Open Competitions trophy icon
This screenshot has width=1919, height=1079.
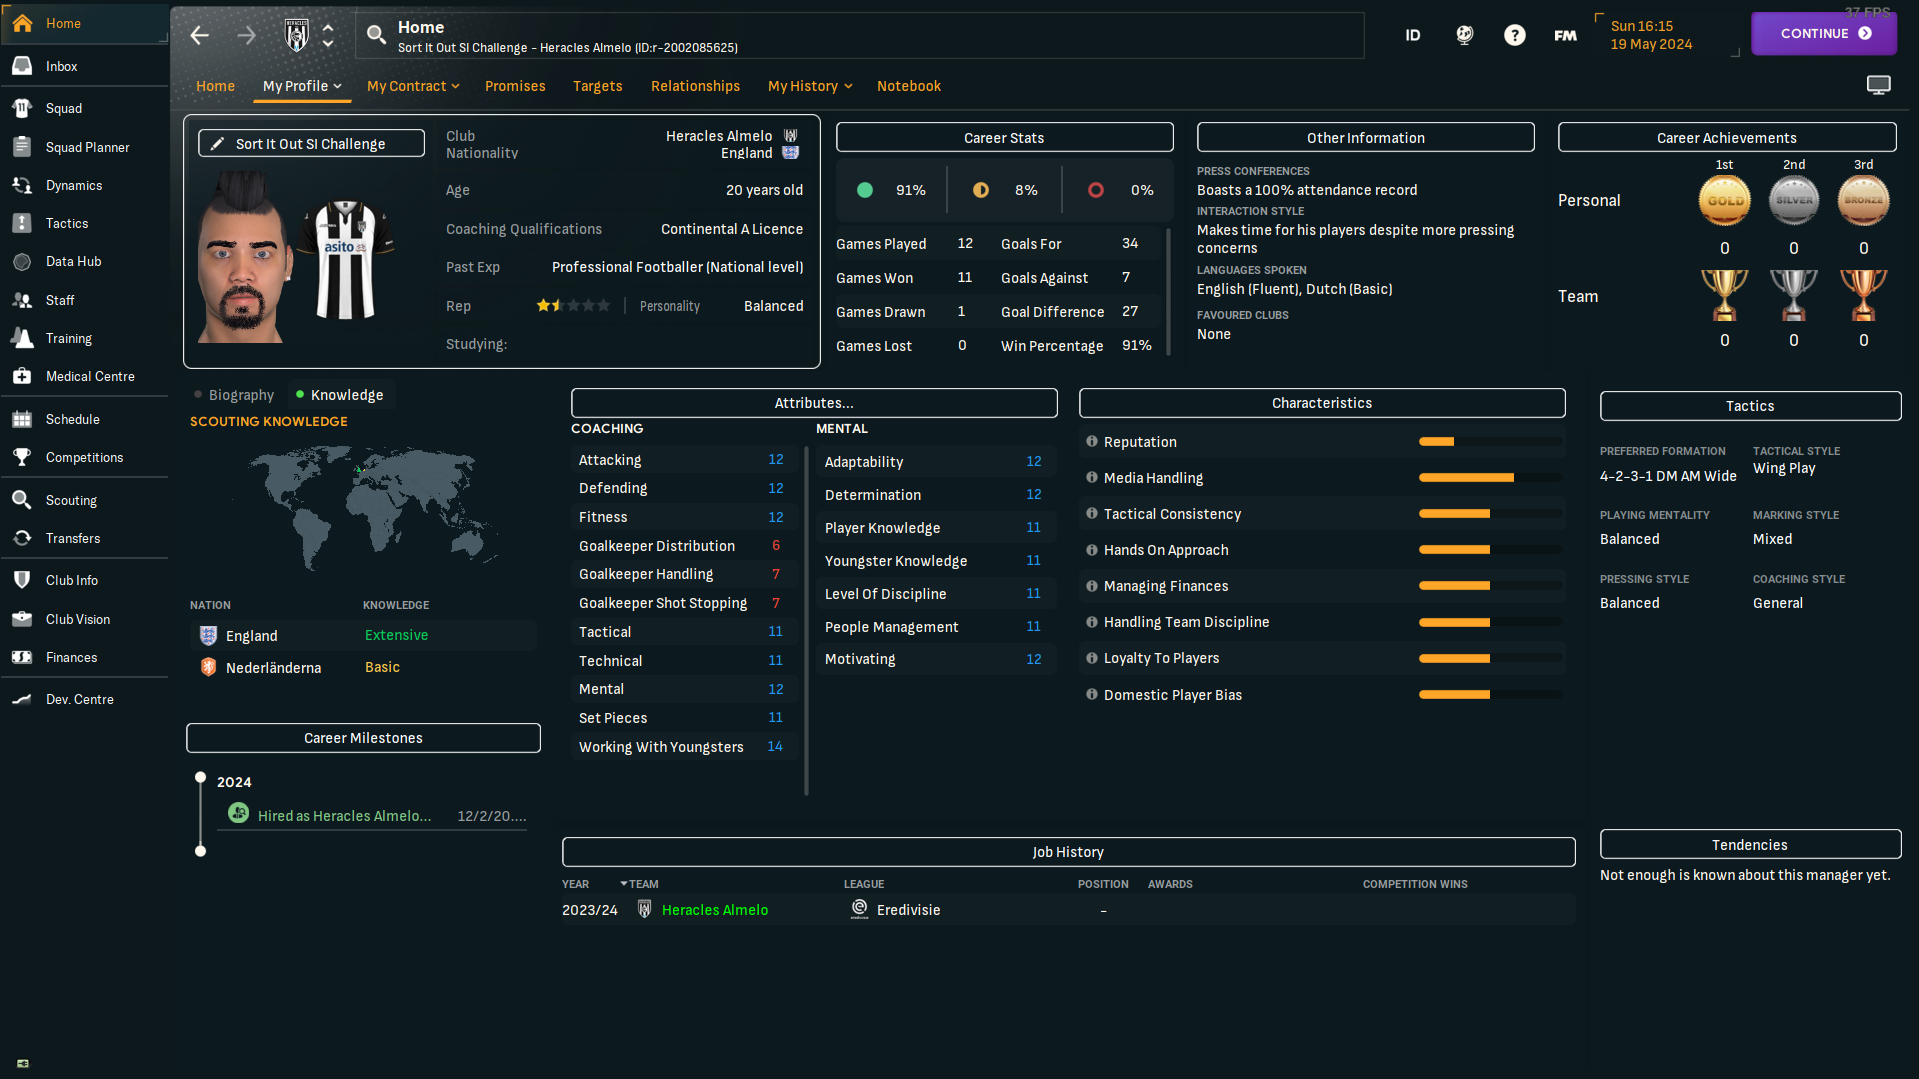[22, 457]
